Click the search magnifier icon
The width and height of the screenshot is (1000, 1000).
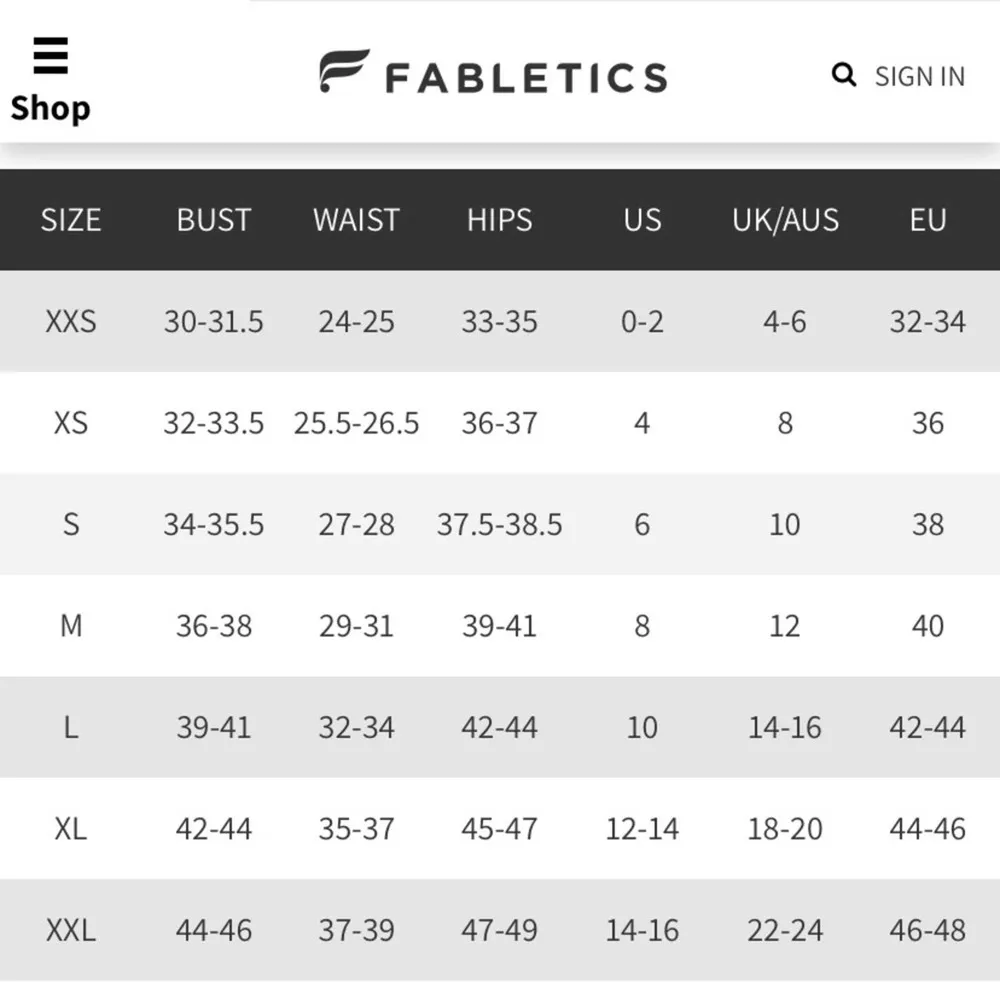[x=844, y=75]
